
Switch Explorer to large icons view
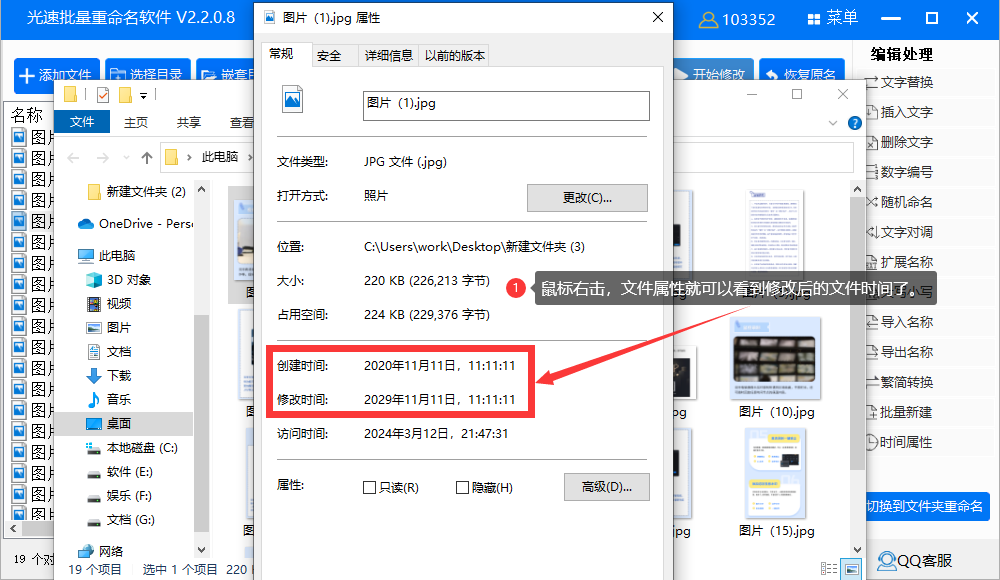coord(851,569)
